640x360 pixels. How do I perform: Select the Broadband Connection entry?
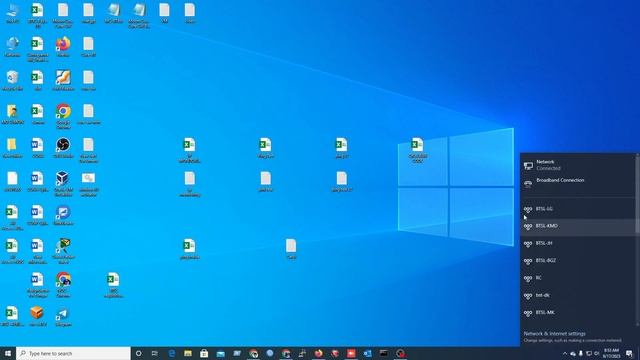click(577, 183)
